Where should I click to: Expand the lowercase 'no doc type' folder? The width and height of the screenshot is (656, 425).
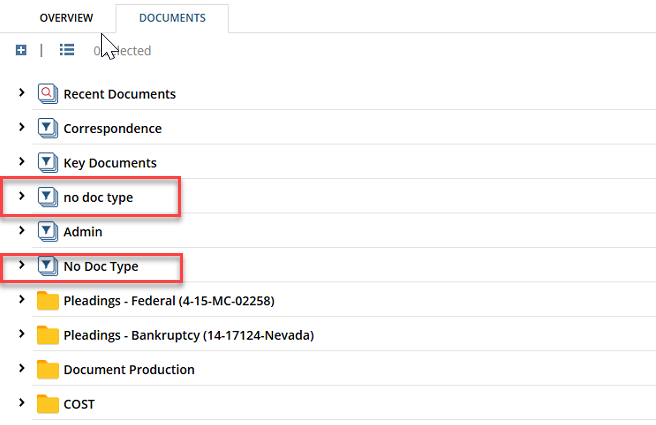pyautogui.click(x=21, y=197)
